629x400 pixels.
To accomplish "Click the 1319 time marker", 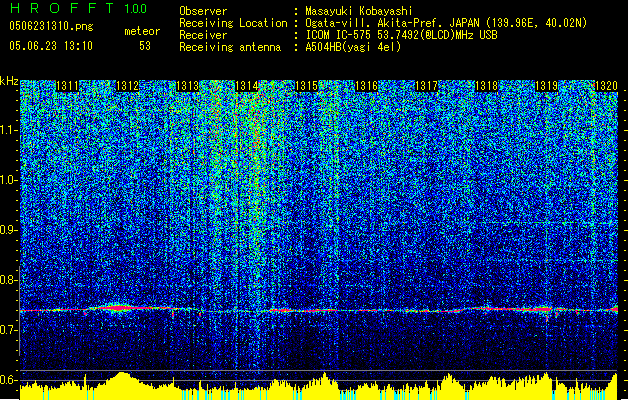I will pos(546,86).
